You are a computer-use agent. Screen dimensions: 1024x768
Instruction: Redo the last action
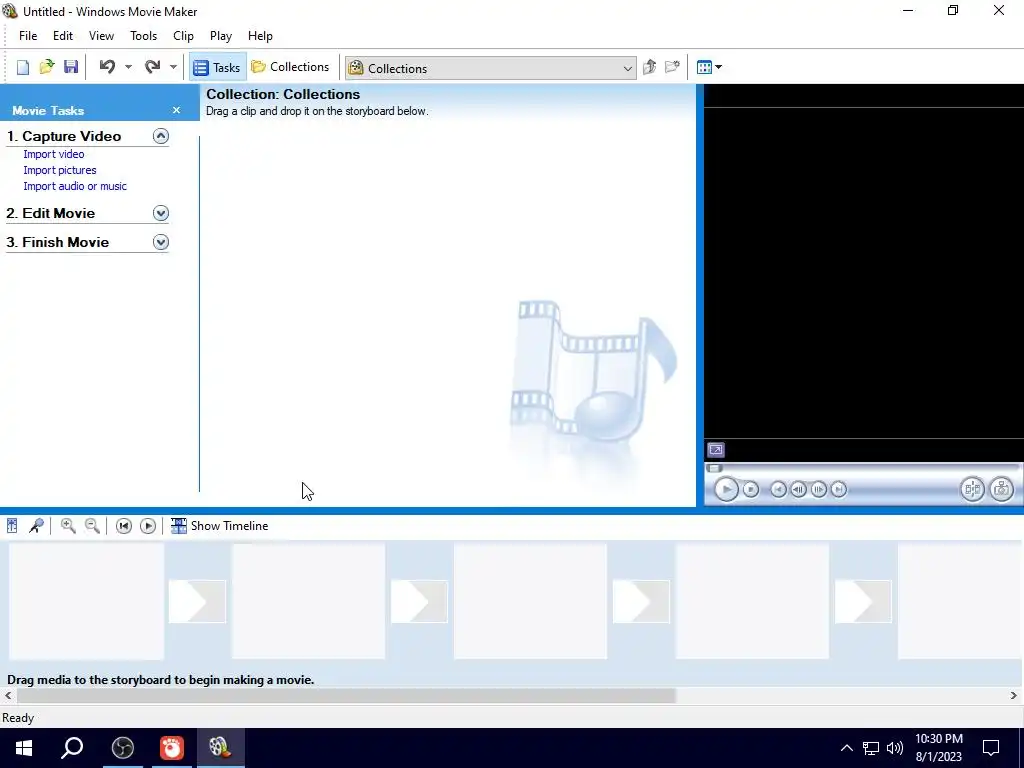coord(153,67)
